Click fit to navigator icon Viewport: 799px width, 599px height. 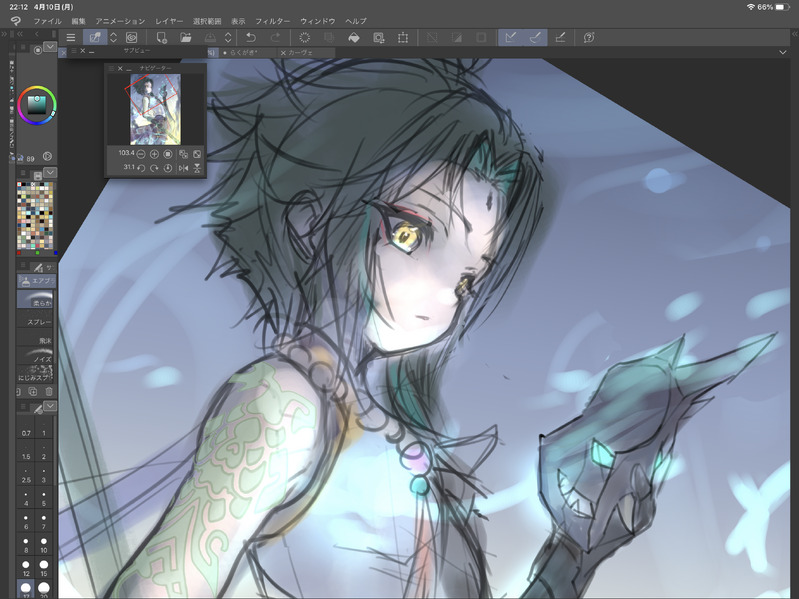[183, 154]
